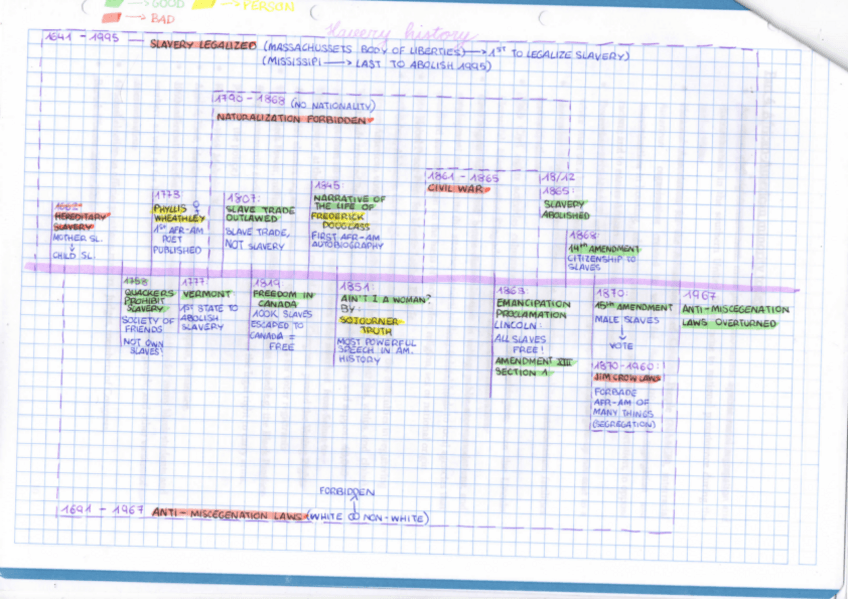Click "ANTI-MISCEGENATION LAWS OVERTURNED" entry
The image size is (848, 599).
click(735, 316)
